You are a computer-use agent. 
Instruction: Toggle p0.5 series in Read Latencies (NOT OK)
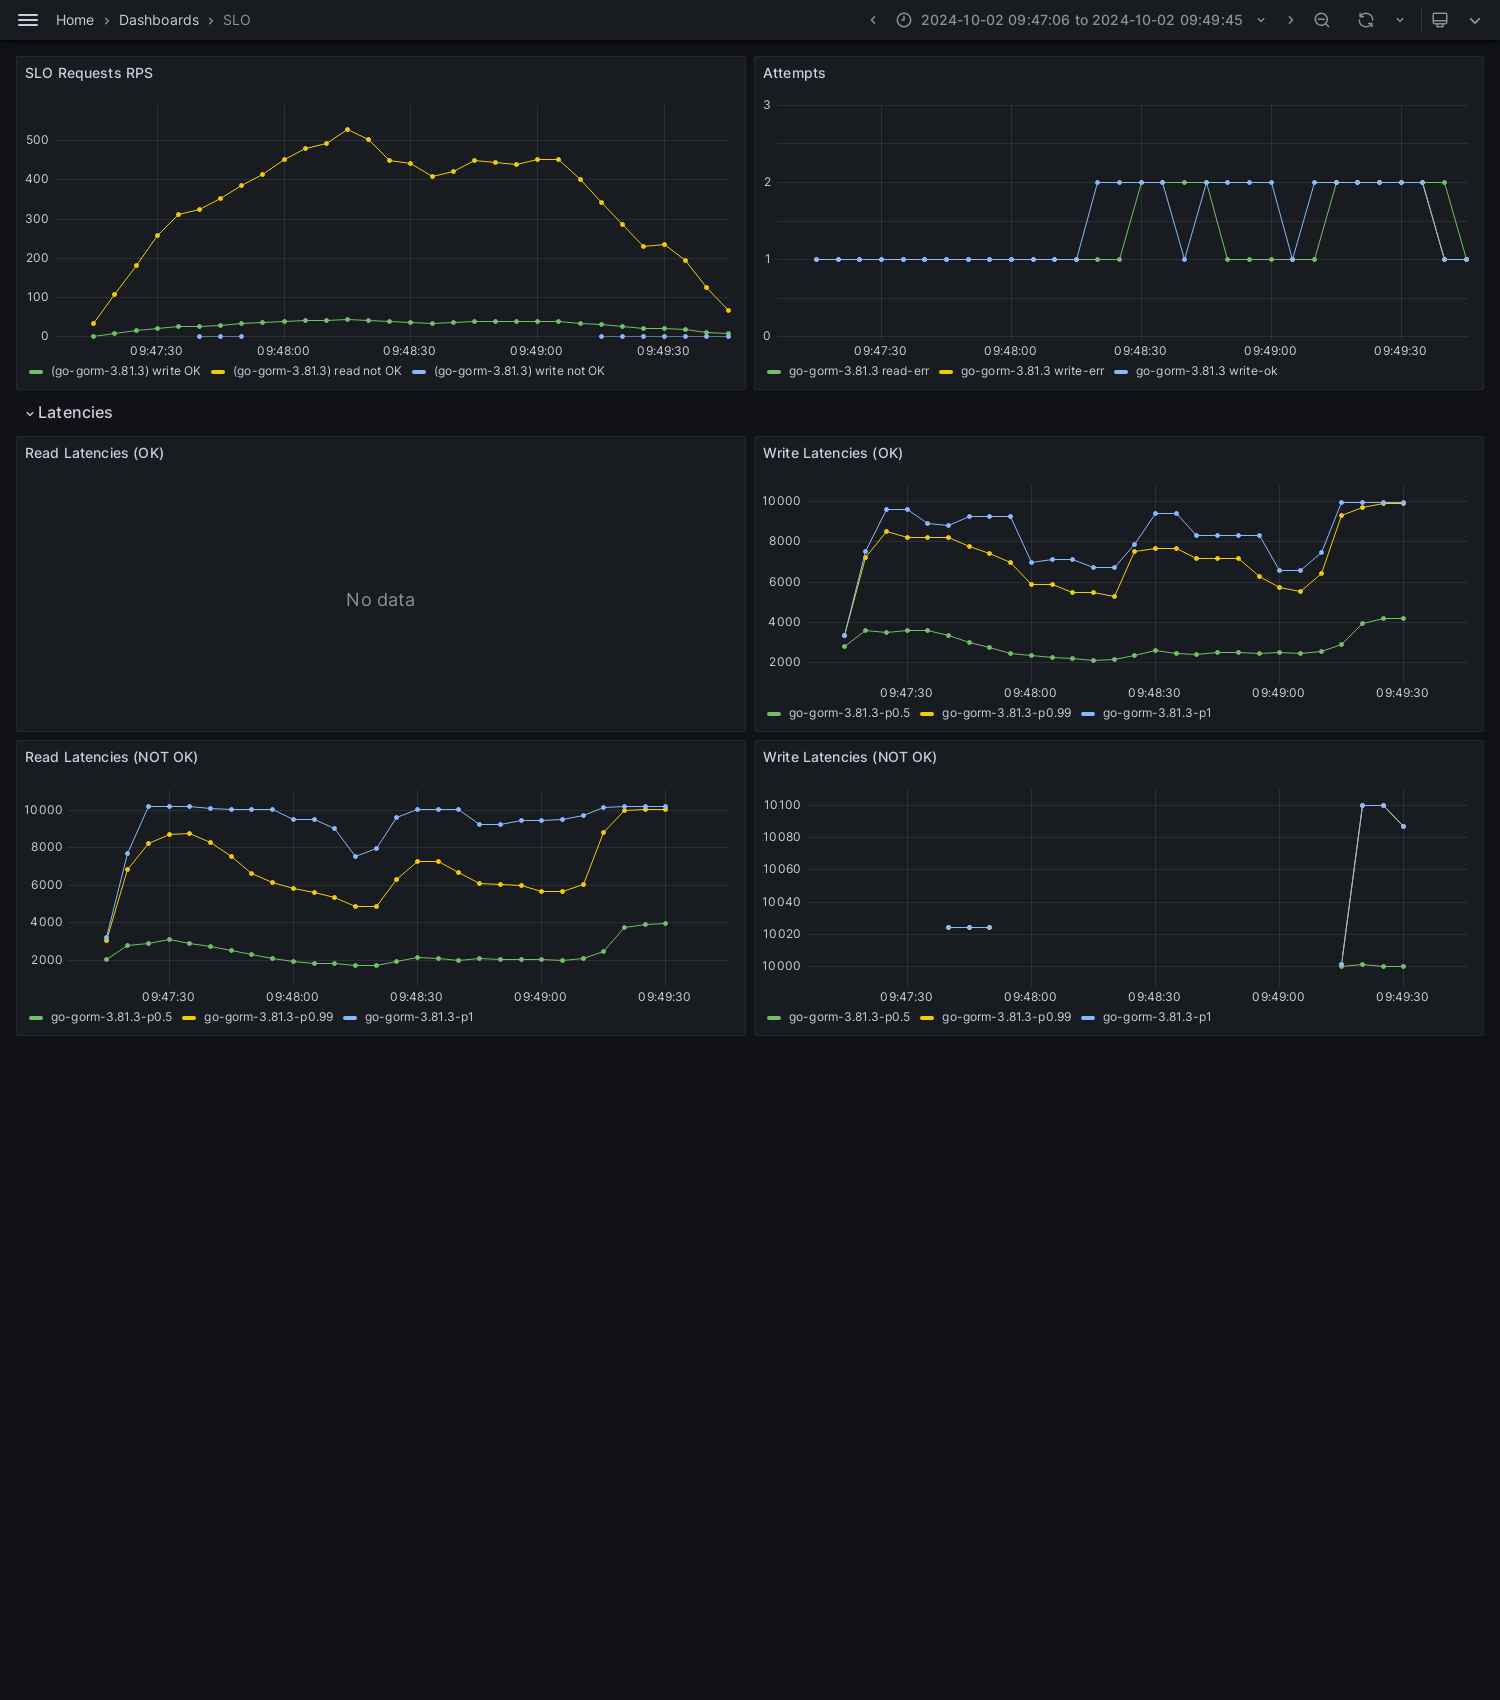(x=111, y=1017)
